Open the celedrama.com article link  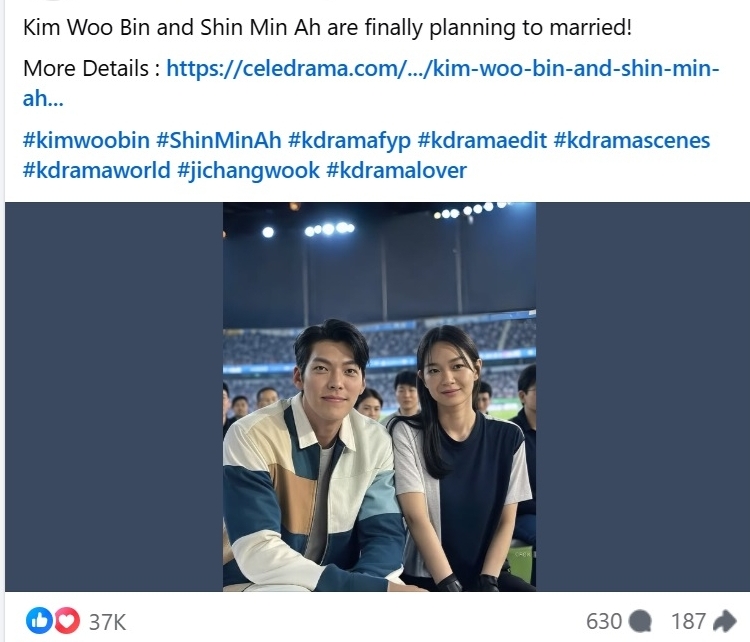[x=371, y=83]
